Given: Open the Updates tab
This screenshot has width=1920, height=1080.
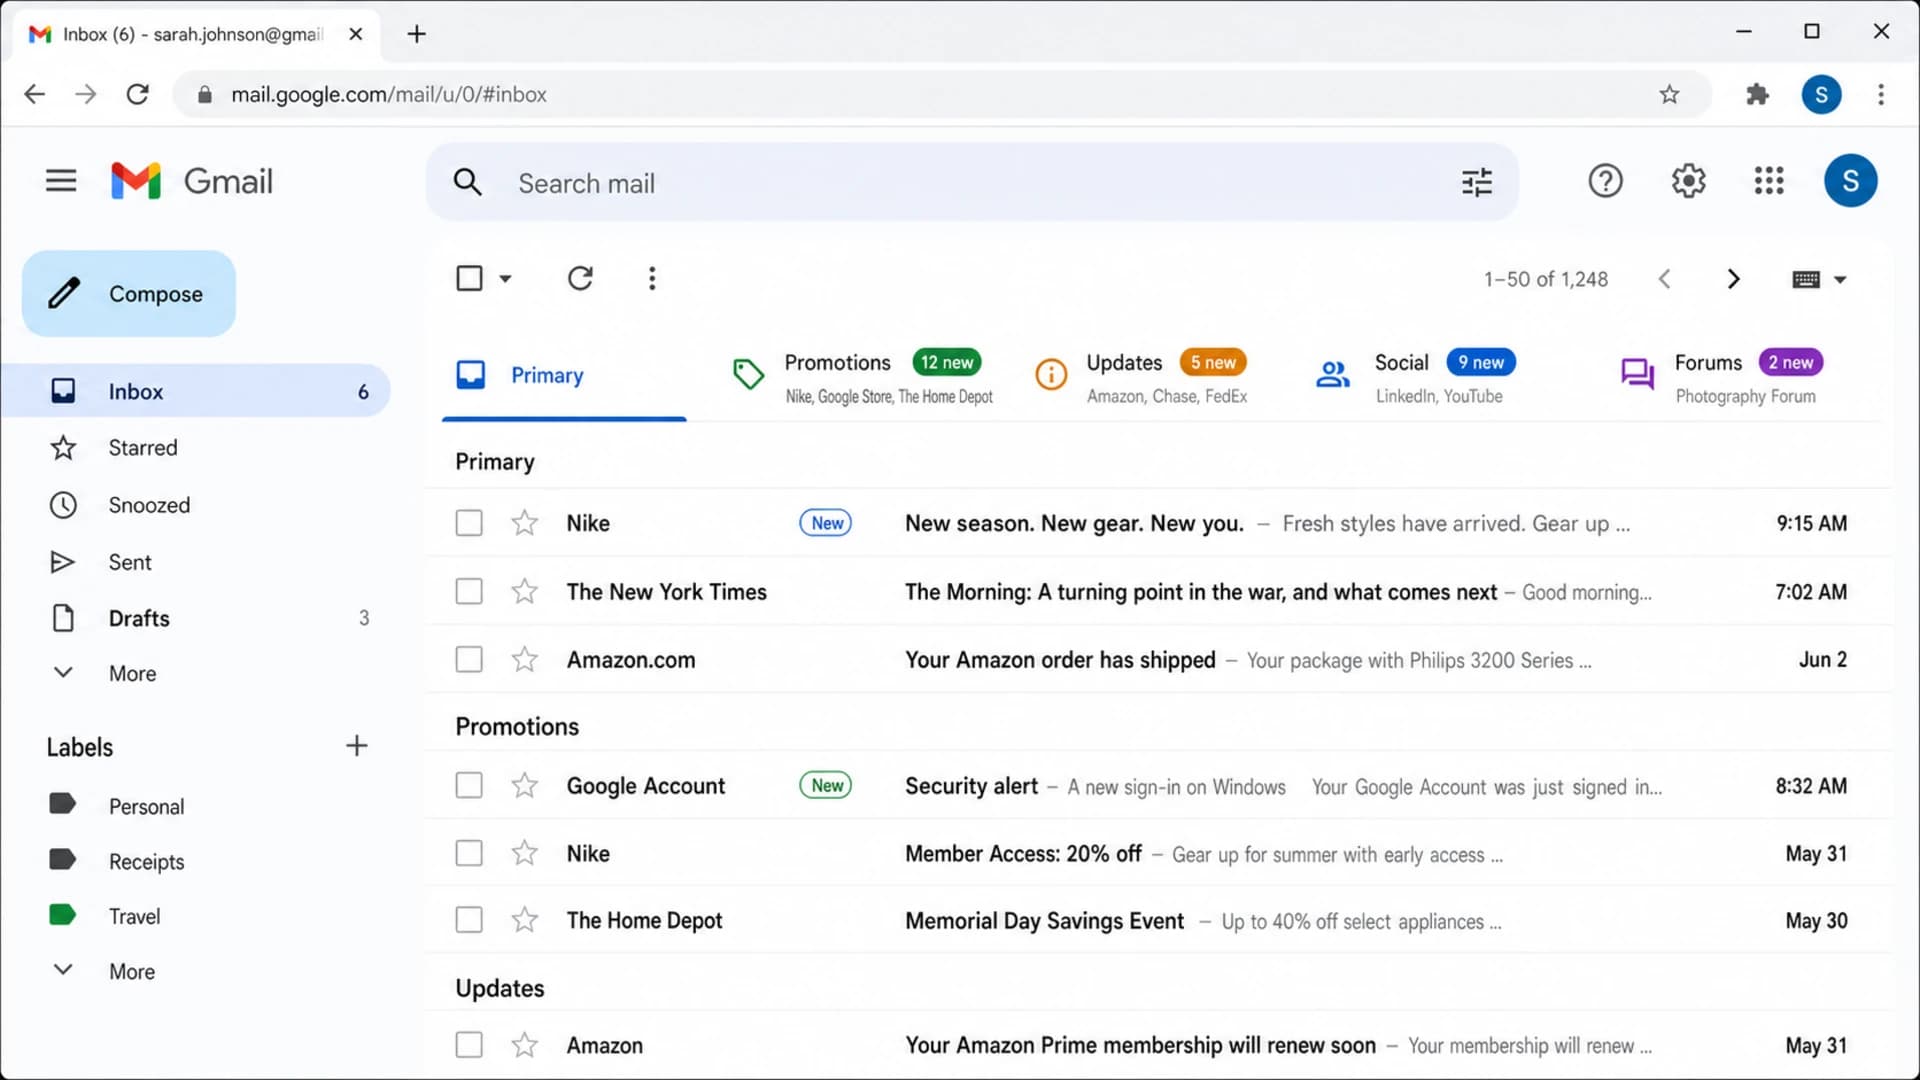Looking at the screenshot, I should pos(1141,377).
